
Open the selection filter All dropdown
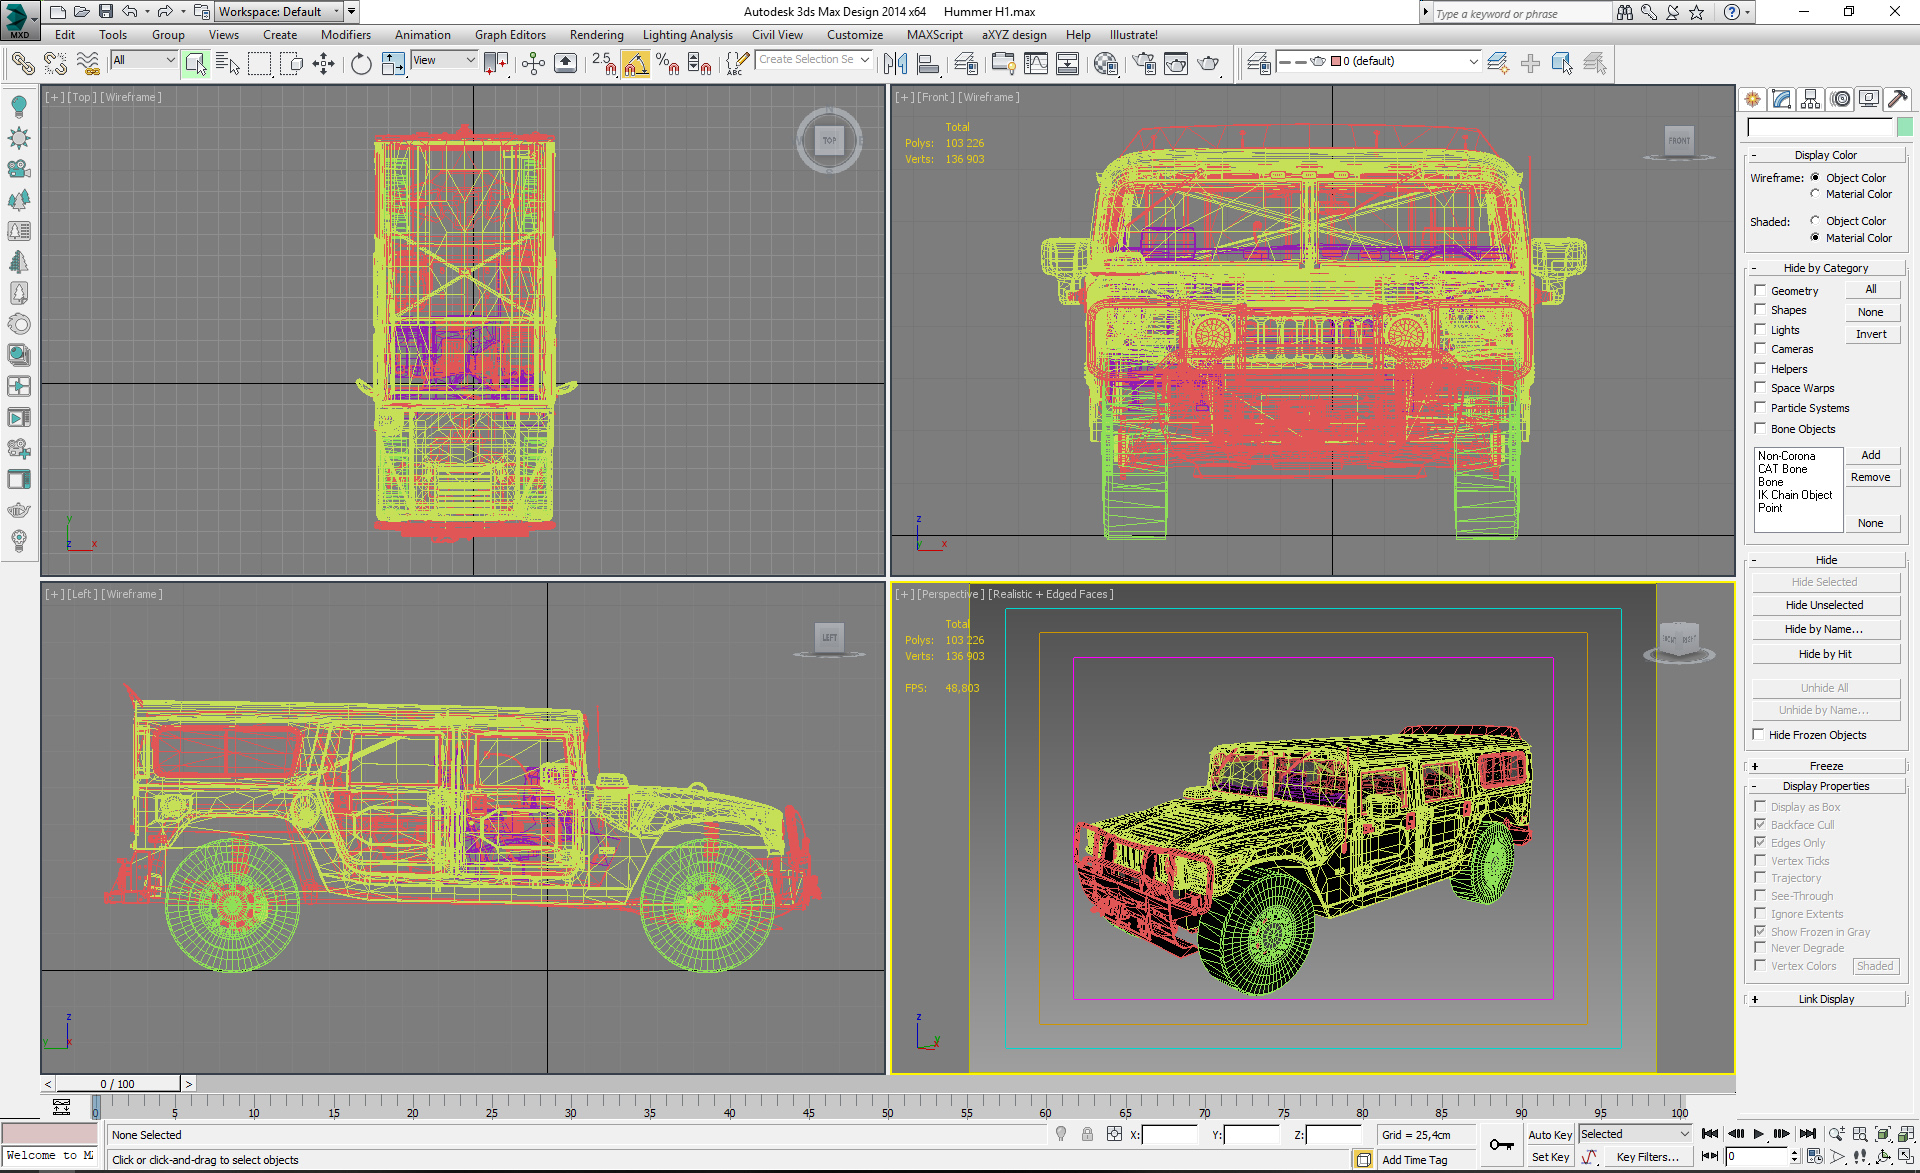tap(144, 60)
